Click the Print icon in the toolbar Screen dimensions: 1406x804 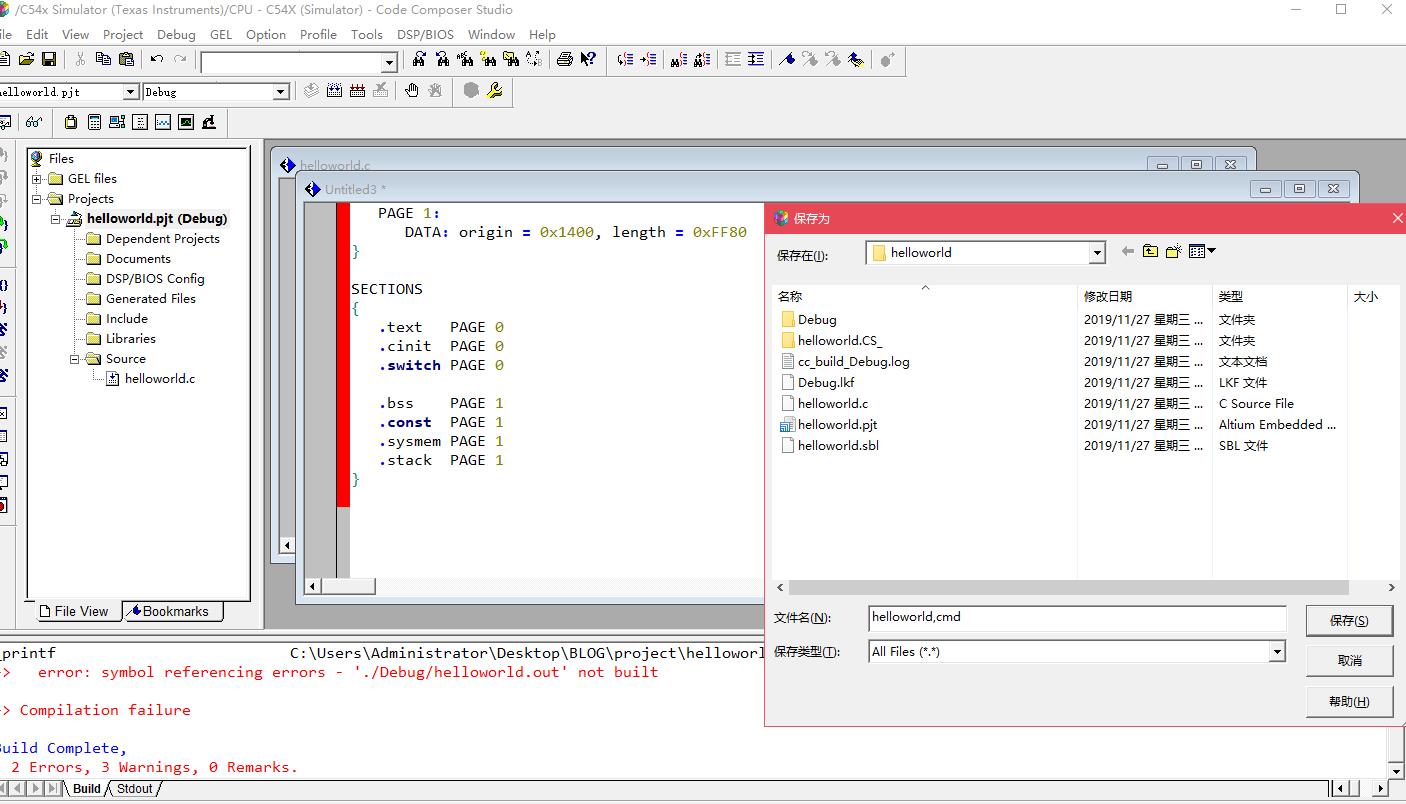point(565,60)
